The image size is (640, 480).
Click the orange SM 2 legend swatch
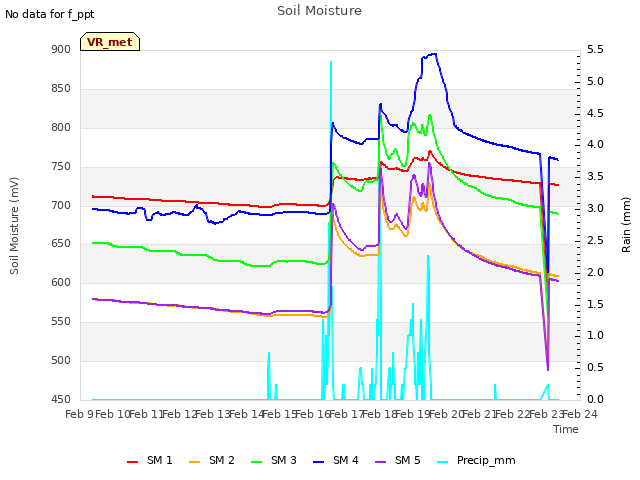point(195,462)
